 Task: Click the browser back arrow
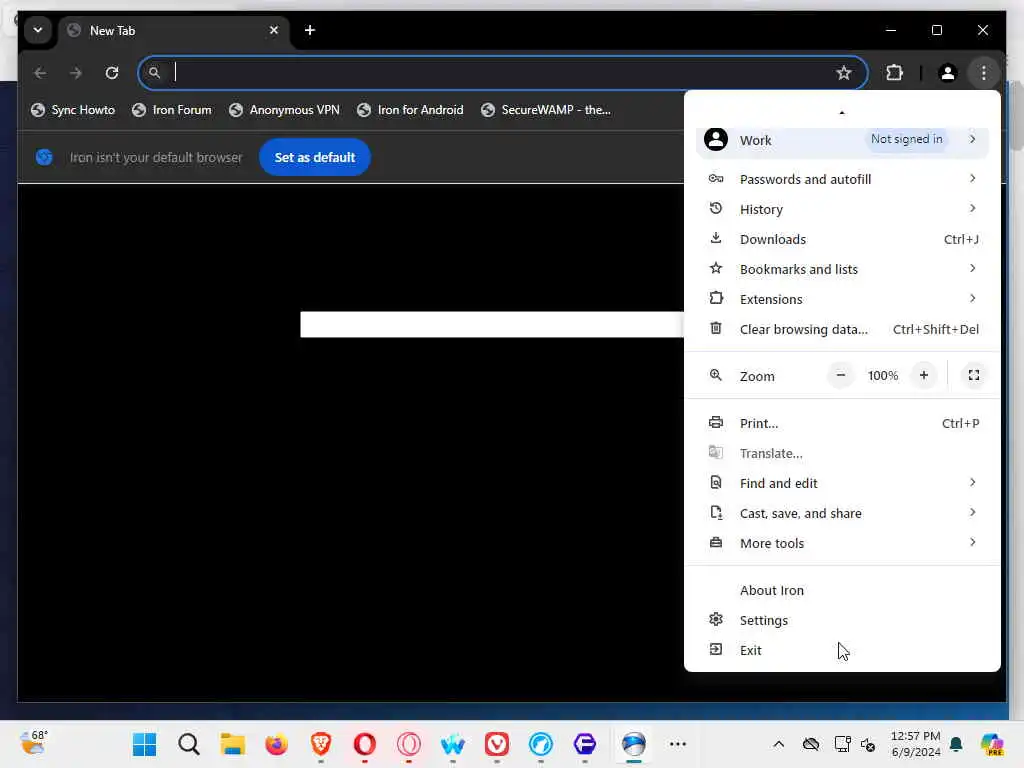click(x=40, y=72)
